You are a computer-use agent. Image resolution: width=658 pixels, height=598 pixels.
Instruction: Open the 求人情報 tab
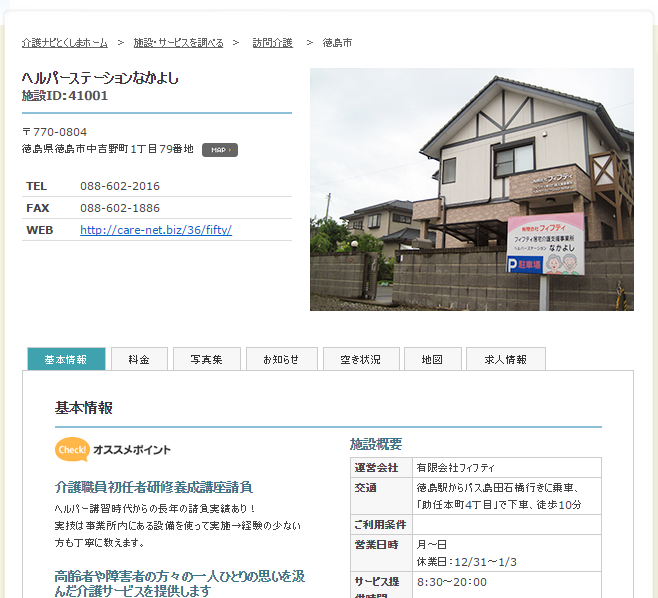coord(505,359)
